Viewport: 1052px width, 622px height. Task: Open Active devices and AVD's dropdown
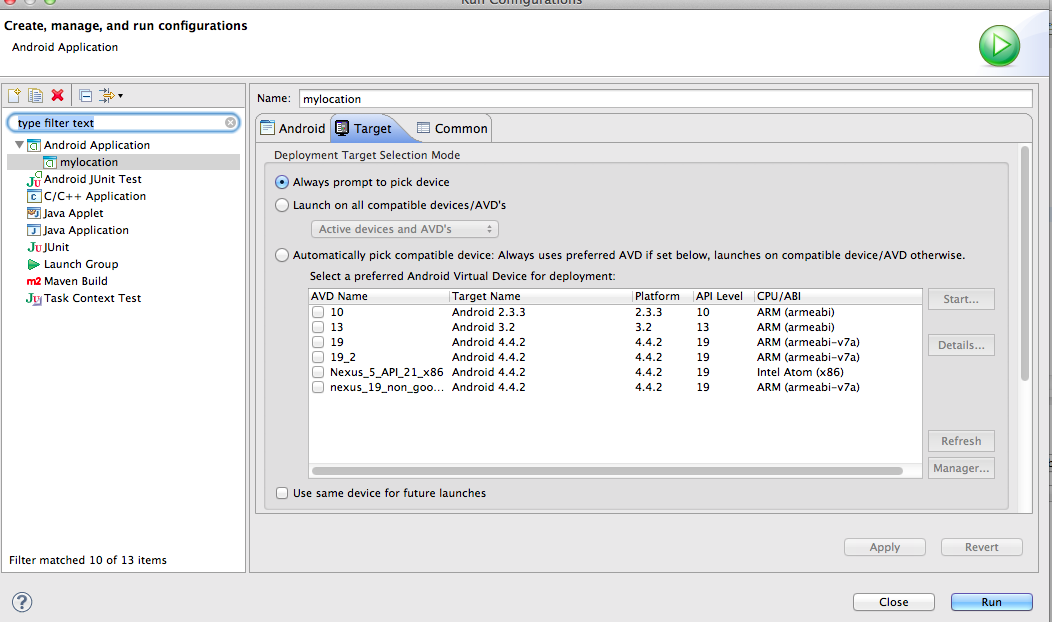point(404,229)
